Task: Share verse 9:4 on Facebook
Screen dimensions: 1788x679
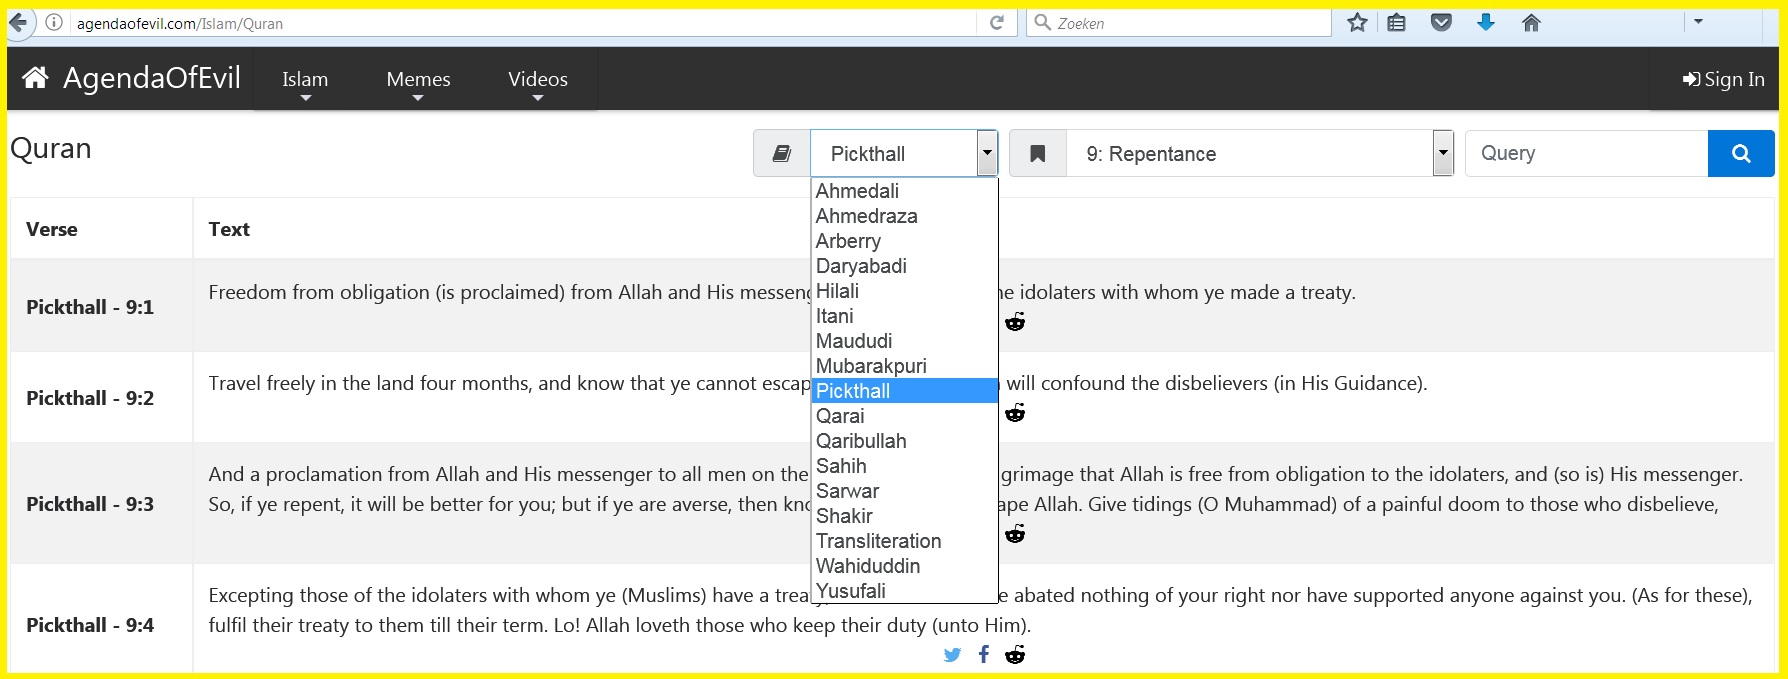Action: coord(984,655)
